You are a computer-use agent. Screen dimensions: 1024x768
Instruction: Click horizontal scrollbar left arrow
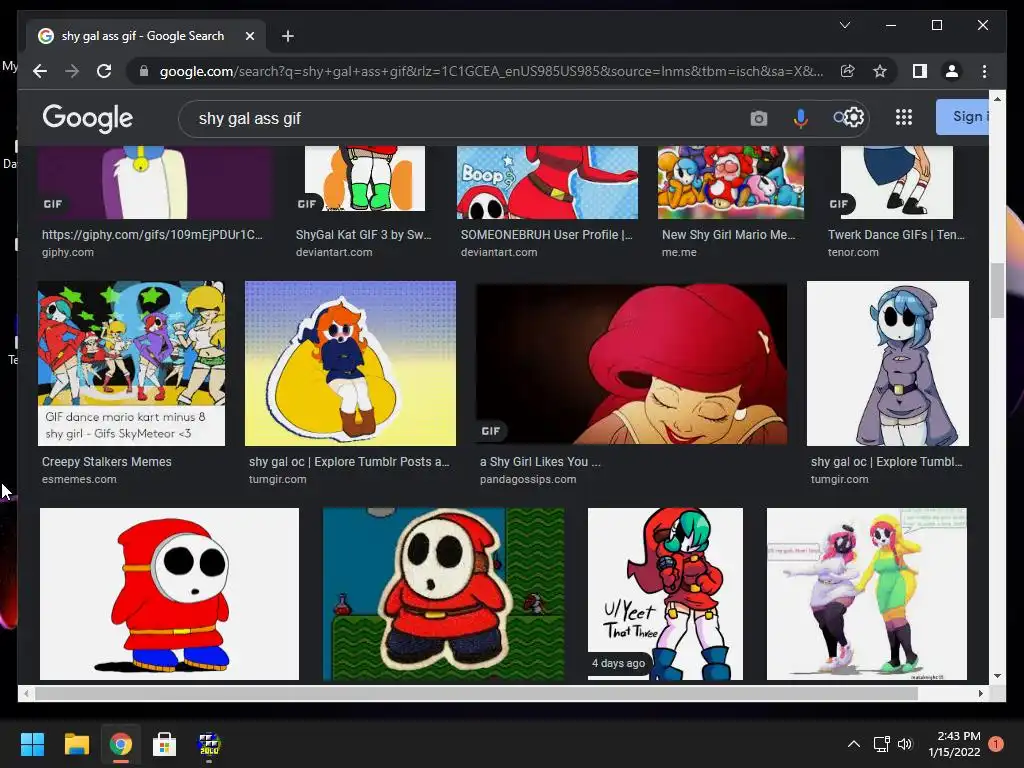tap(25, 694)
